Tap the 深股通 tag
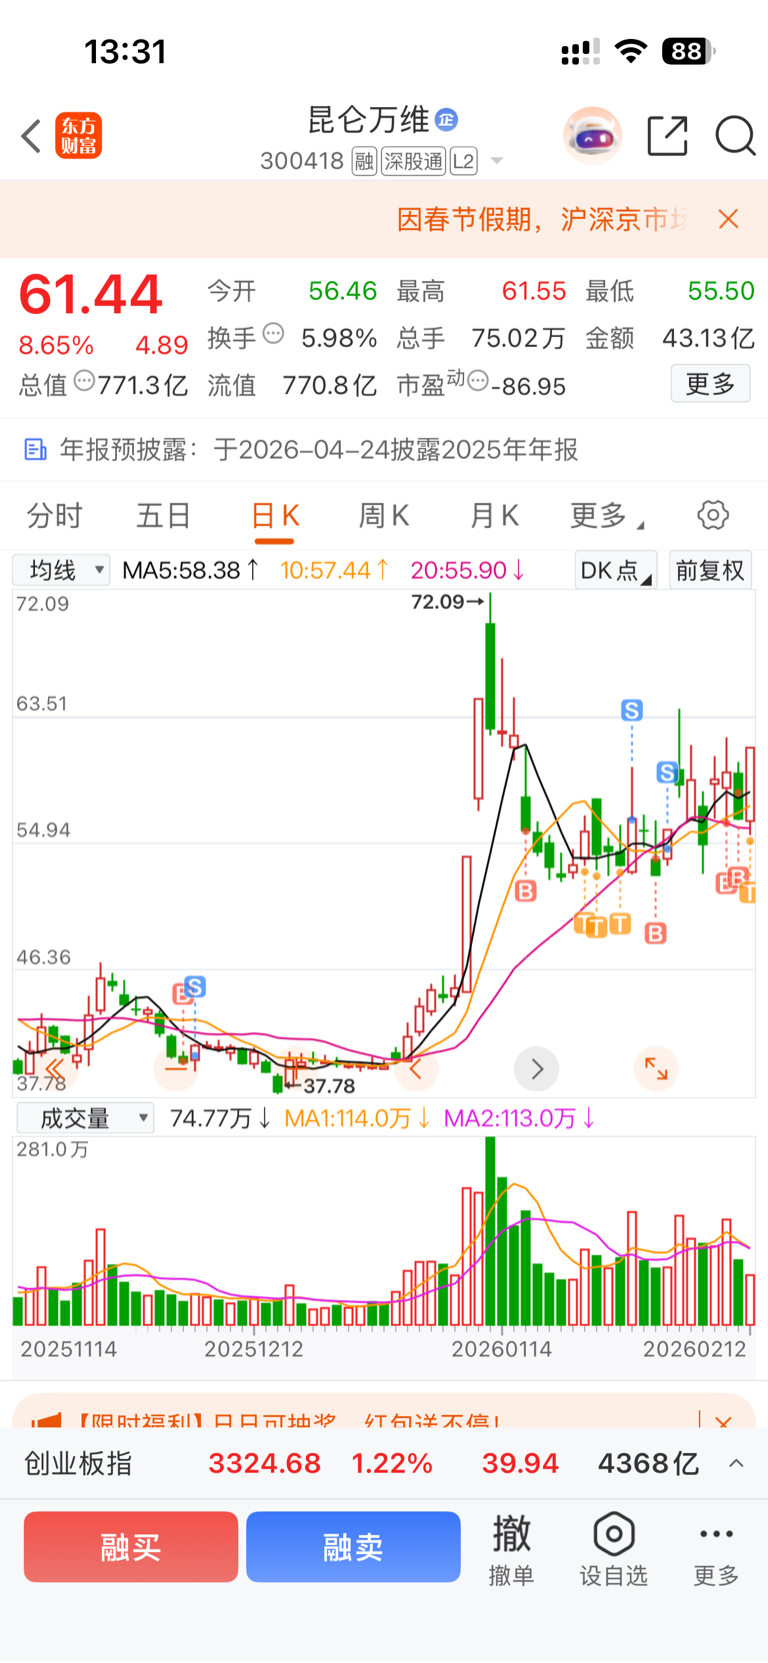 click(x=413, y=161)
